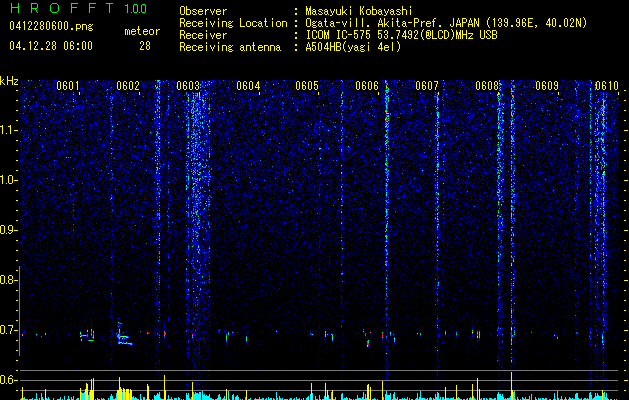Click the 1.0 frequency axis label
Viewport: 629px width, 400px height.
[x=7, y=180]
